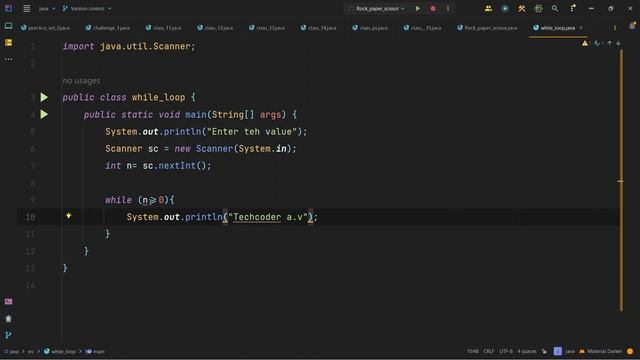This screenshot has height=360, width=640.
Task: Click breadcrumb 'main' in navigation bar
Action: [95, 351]
